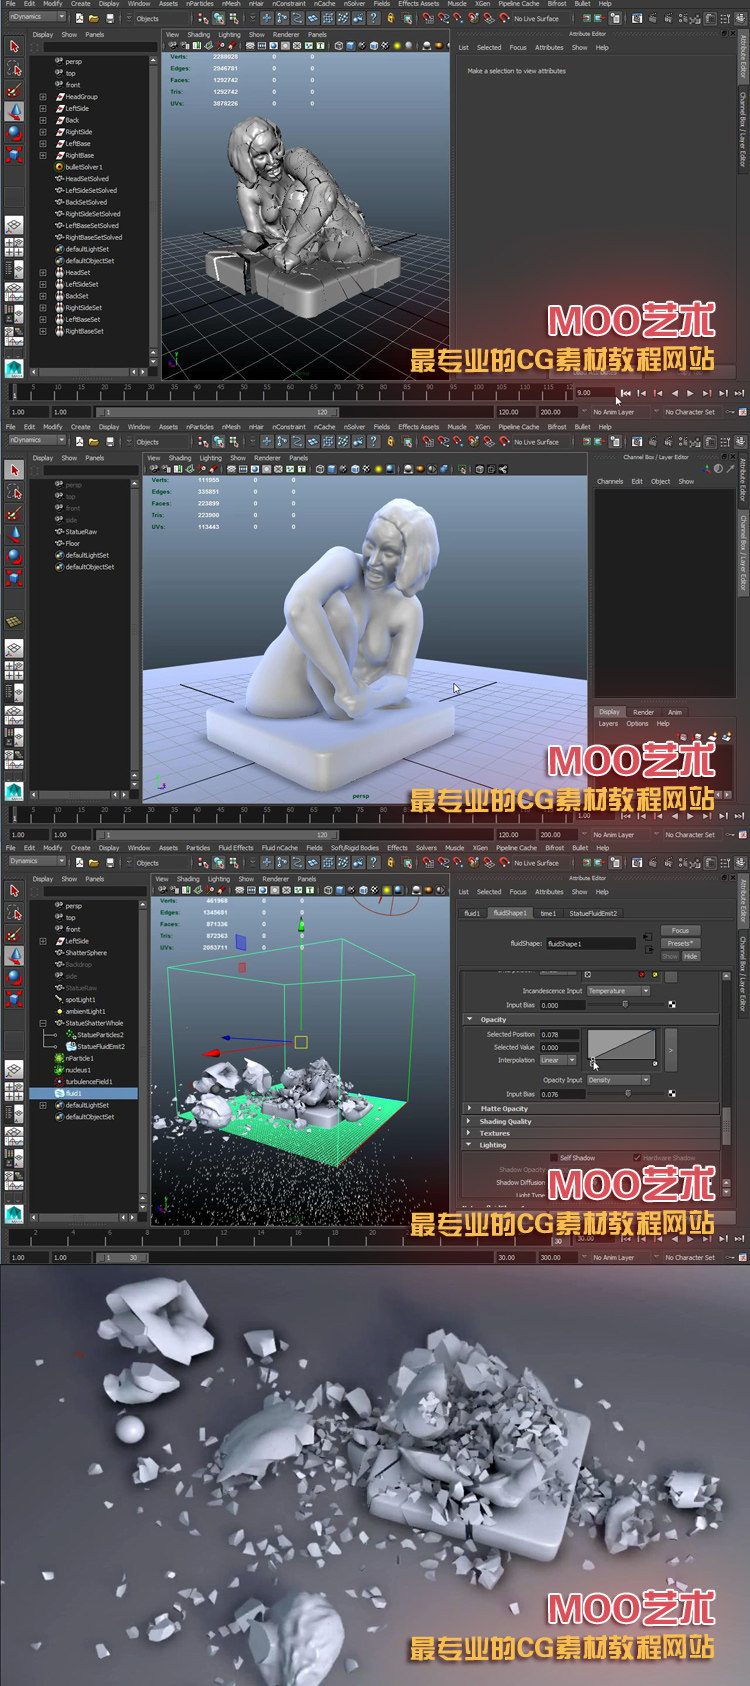Activate the Paint selection tool in top Maya window
Screen dimensions: 750x1686
(14, 90)
